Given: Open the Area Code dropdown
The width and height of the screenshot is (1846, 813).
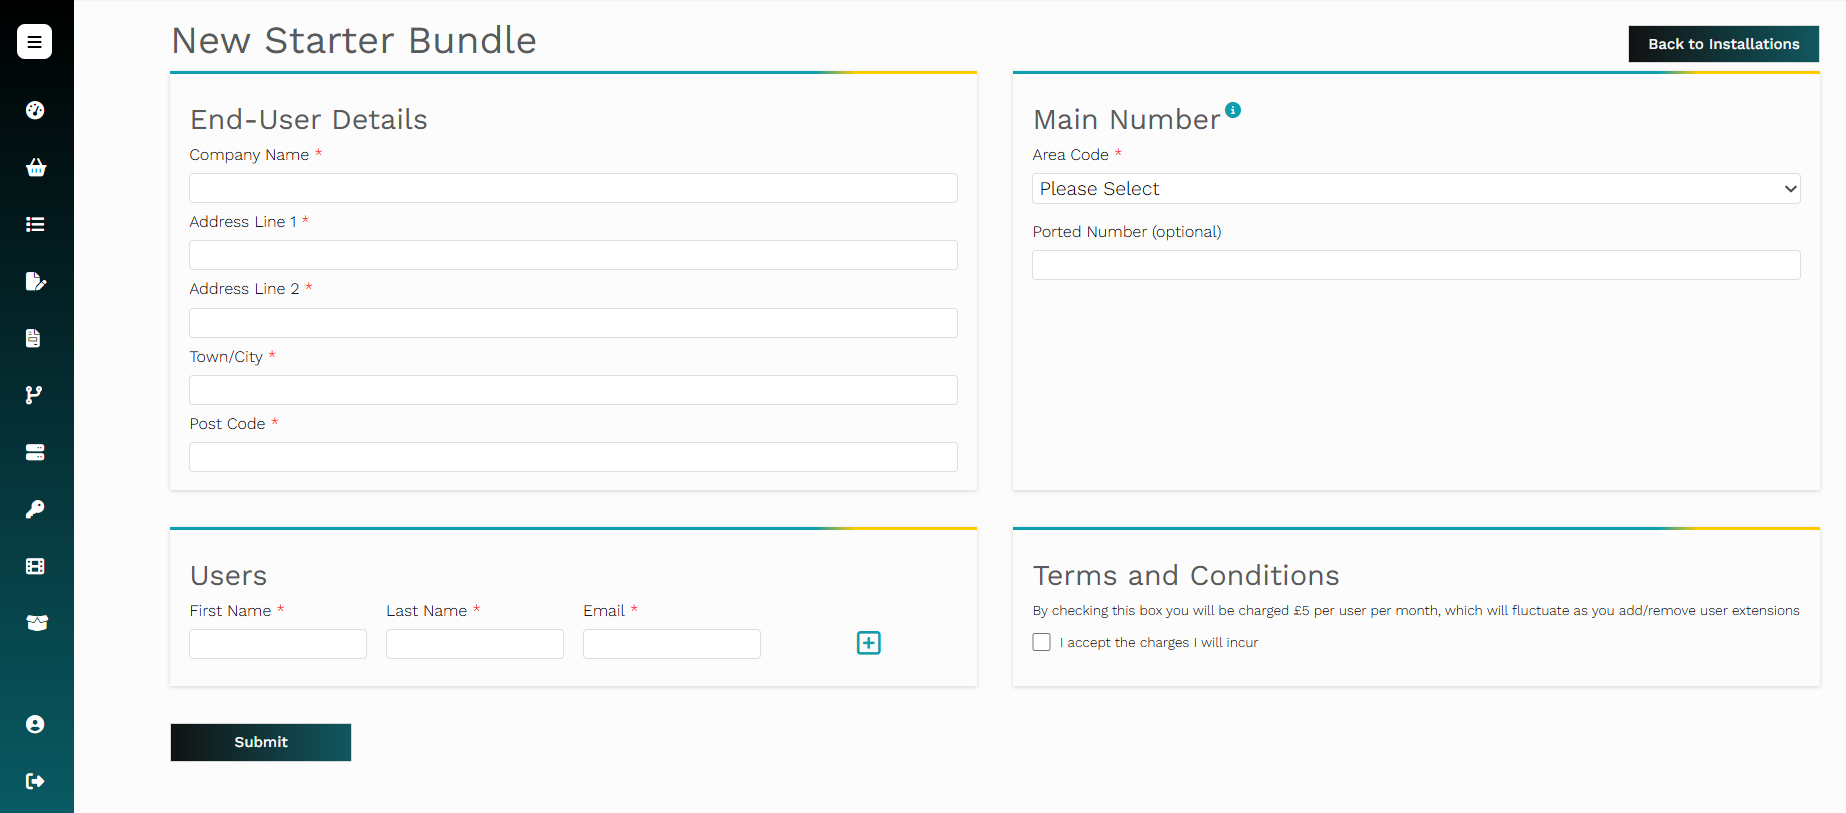Looking at the screenshot, I should coord(1416,189).
